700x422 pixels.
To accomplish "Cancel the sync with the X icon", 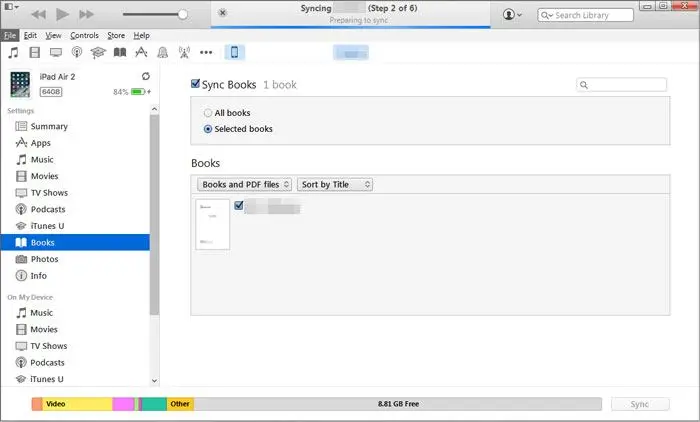I will tap(222, 13).
